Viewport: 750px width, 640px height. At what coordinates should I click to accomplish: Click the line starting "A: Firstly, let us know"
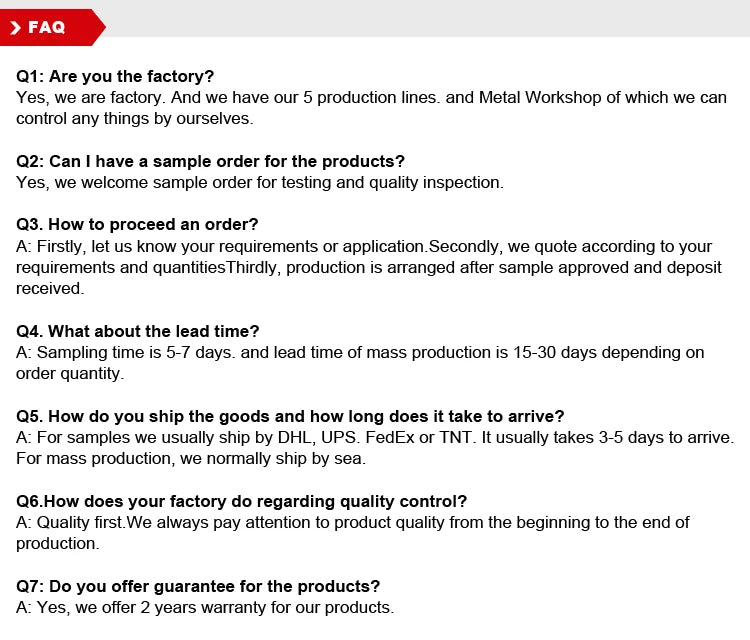click(x=364, y=246)
